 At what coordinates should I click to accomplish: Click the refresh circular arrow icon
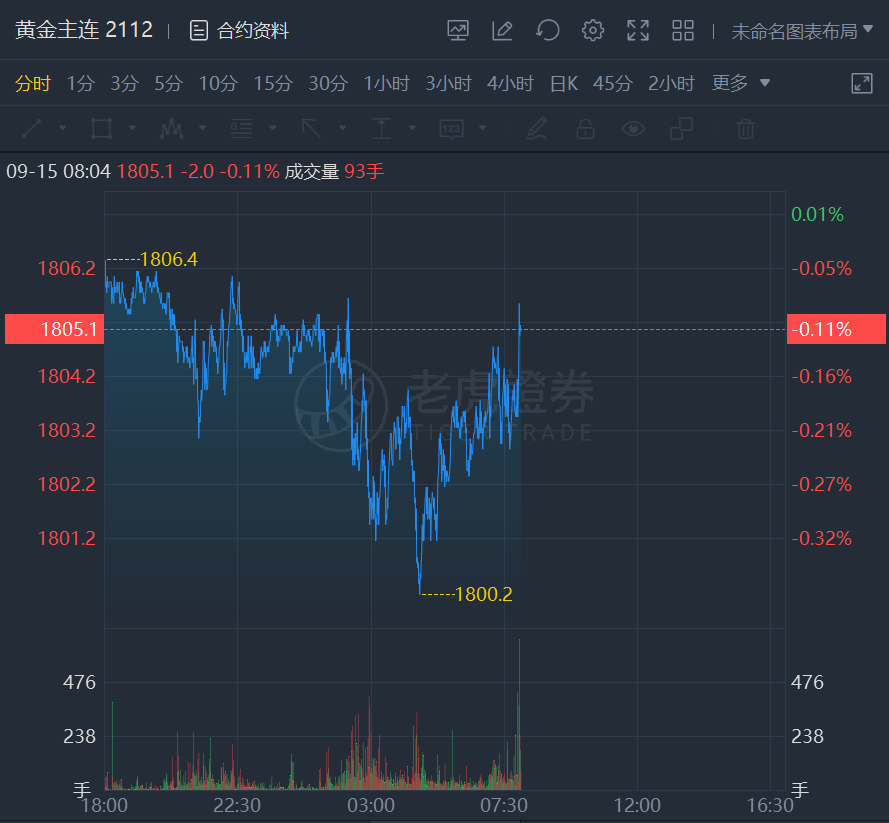547,31
